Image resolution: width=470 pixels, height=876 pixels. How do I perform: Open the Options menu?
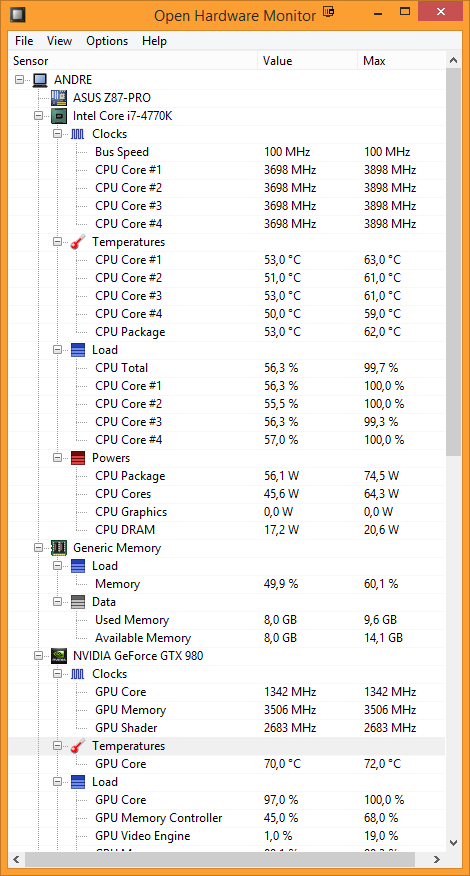pyautogui.click(x=107, y=41)
